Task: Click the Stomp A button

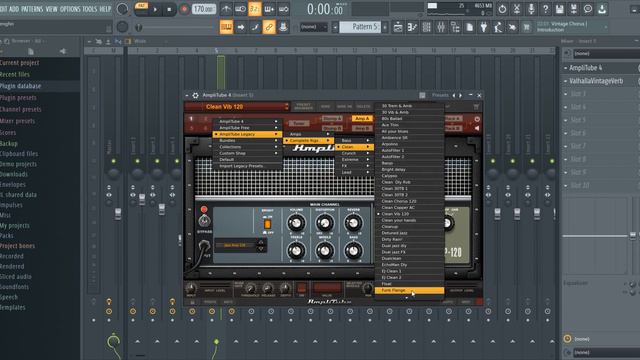Action: tap(332, 118)
